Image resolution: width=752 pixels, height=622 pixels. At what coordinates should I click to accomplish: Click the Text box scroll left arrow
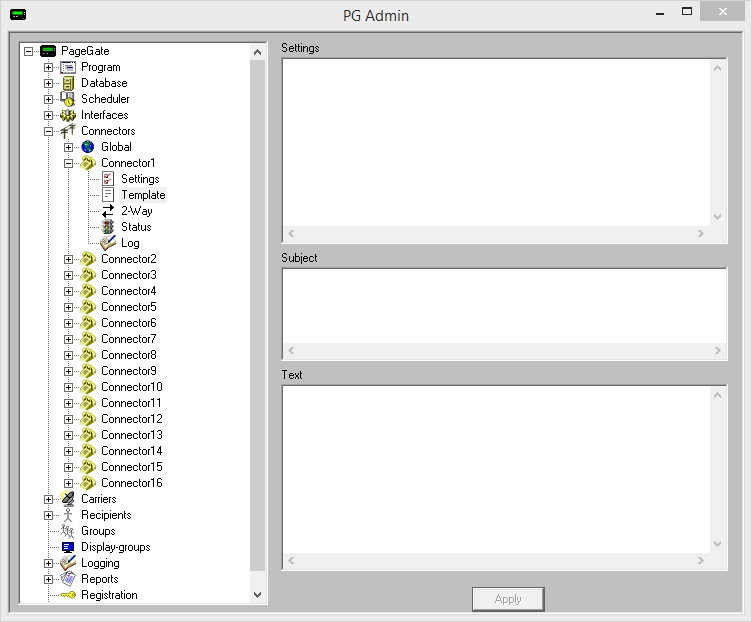[x=291, y=560]
